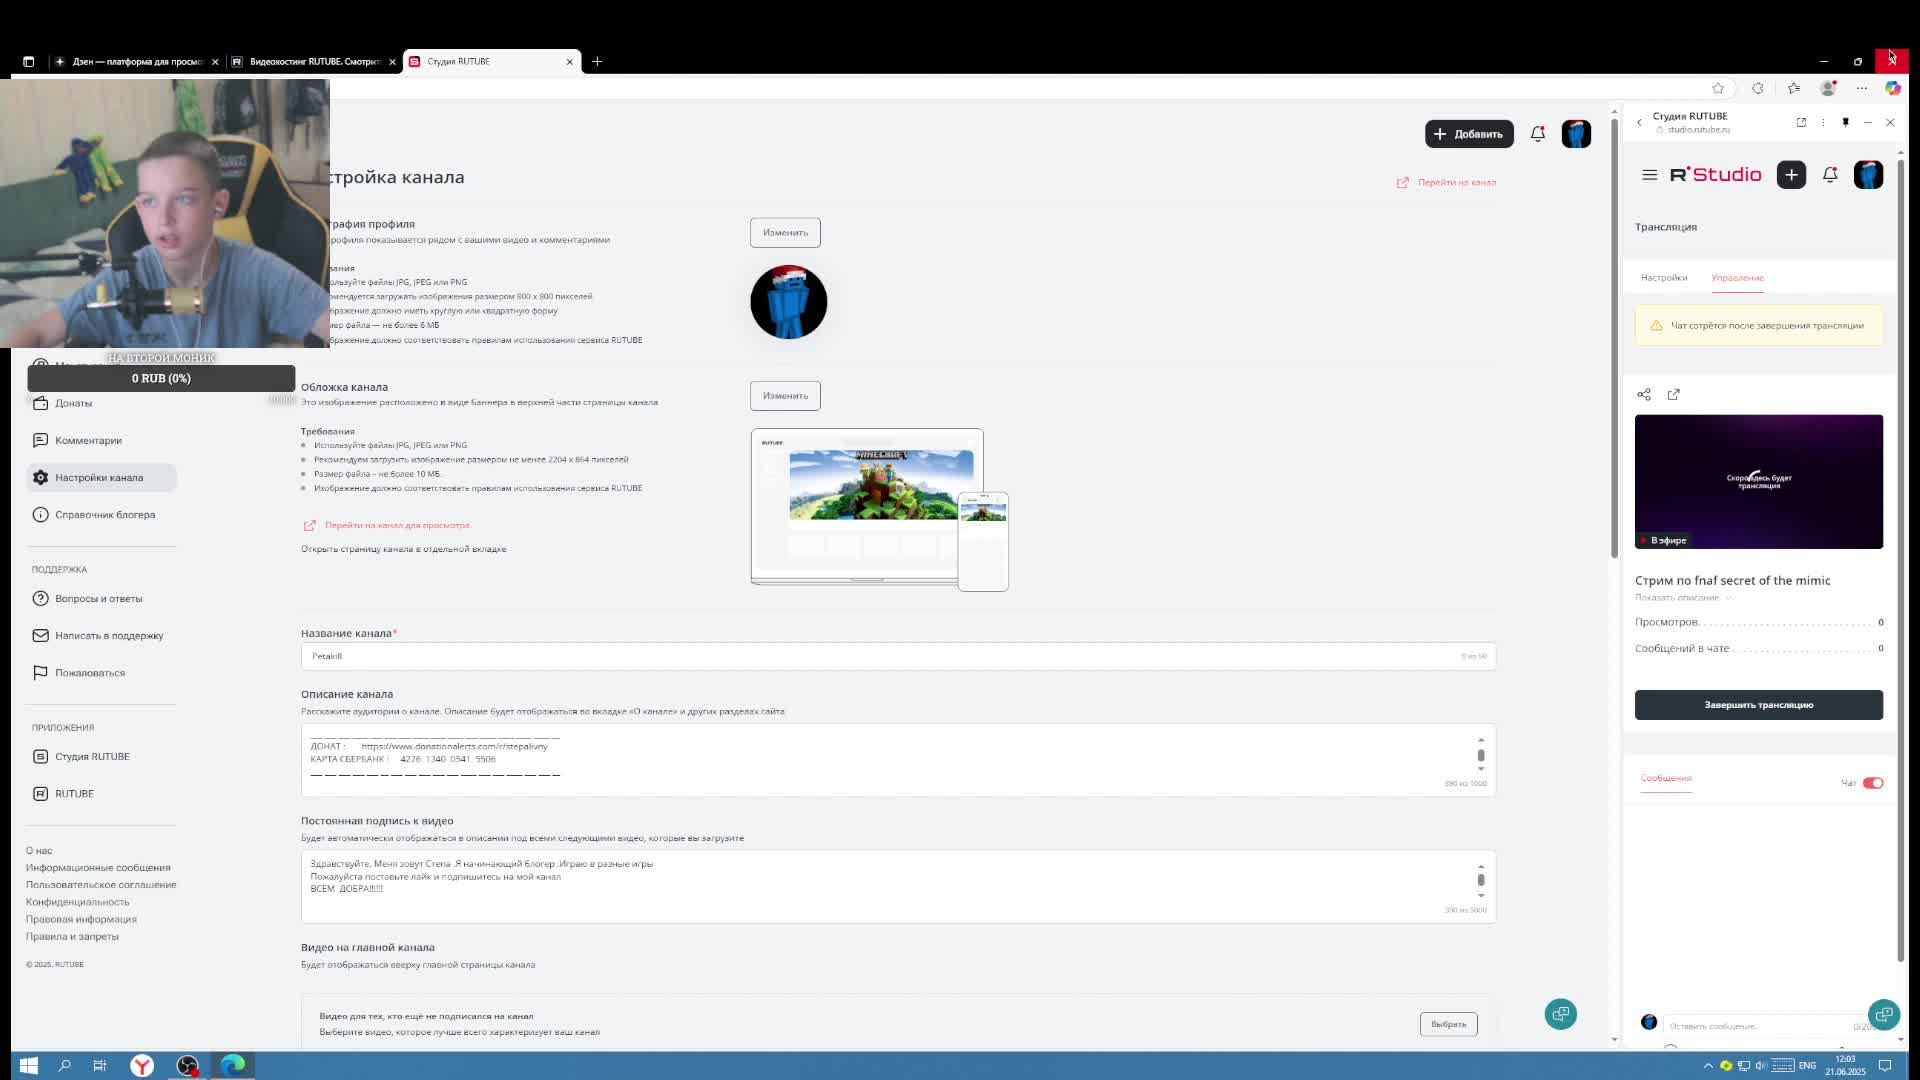This screenshot has height=1080, width=1920.
Task: Show hidden system tray icons
Action: tap(1708, 1066)
